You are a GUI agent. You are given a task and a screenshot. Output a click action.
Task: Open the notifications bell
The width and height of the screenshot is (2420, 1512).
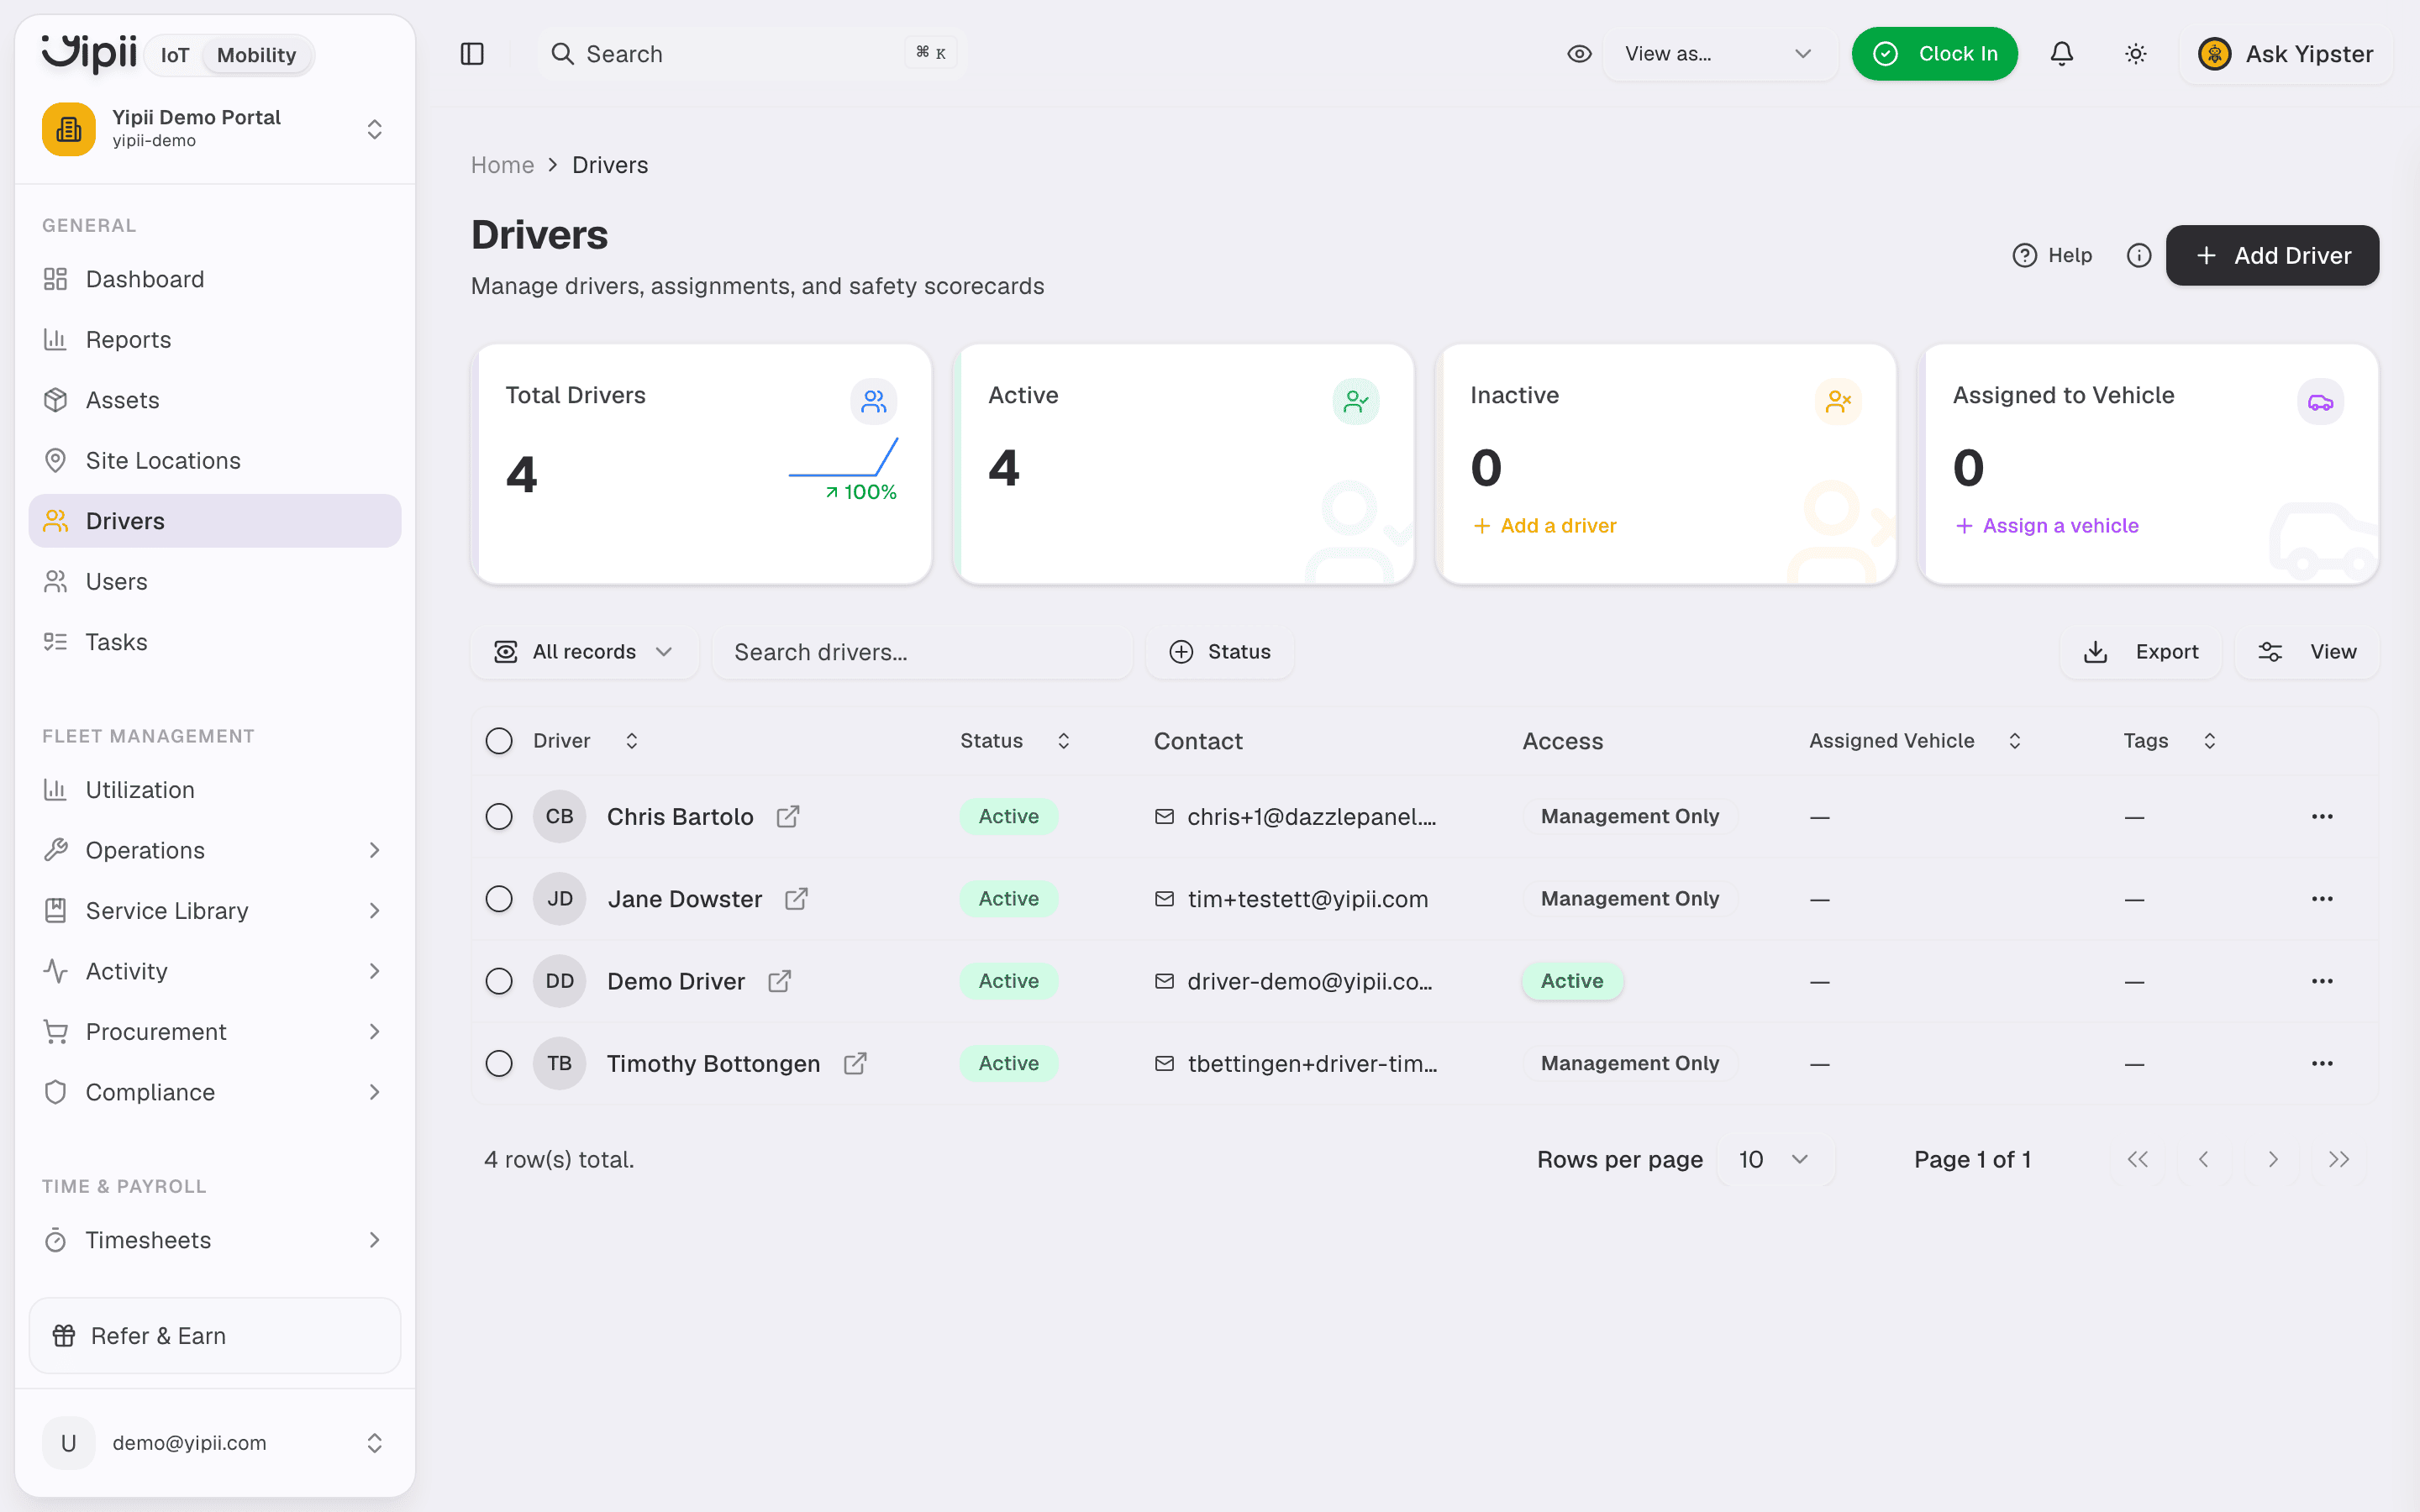(x=2061, y=54)
